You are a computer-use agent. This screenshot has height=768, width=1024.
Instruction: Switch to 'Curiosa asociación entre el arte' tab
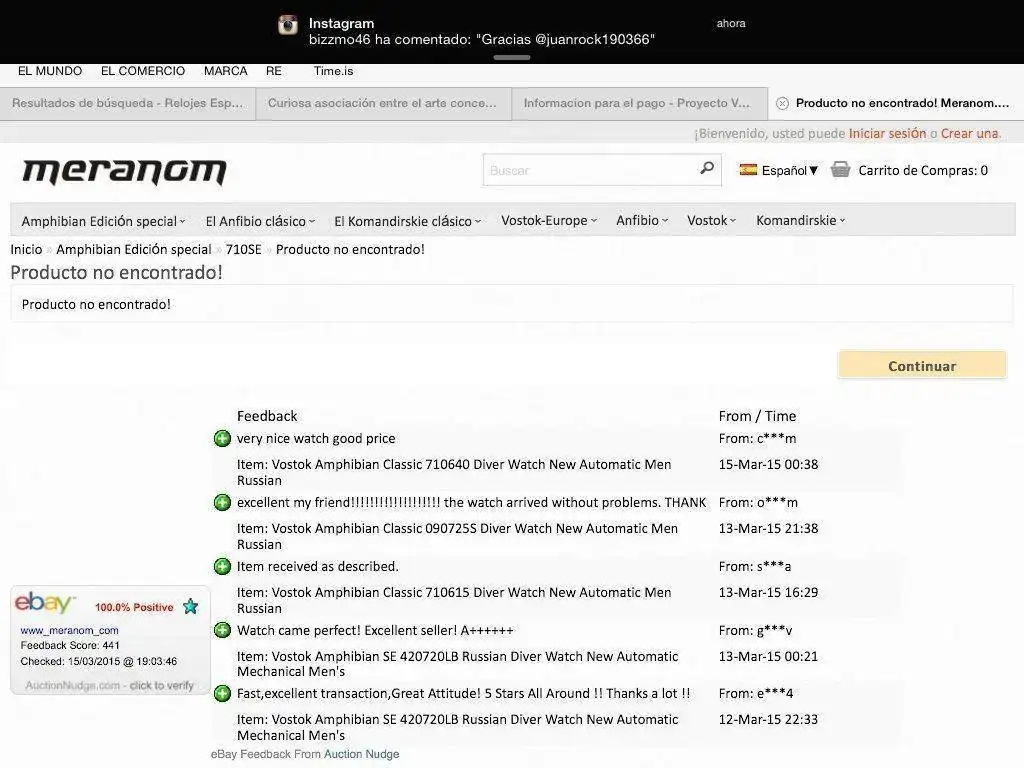[383, 103]
